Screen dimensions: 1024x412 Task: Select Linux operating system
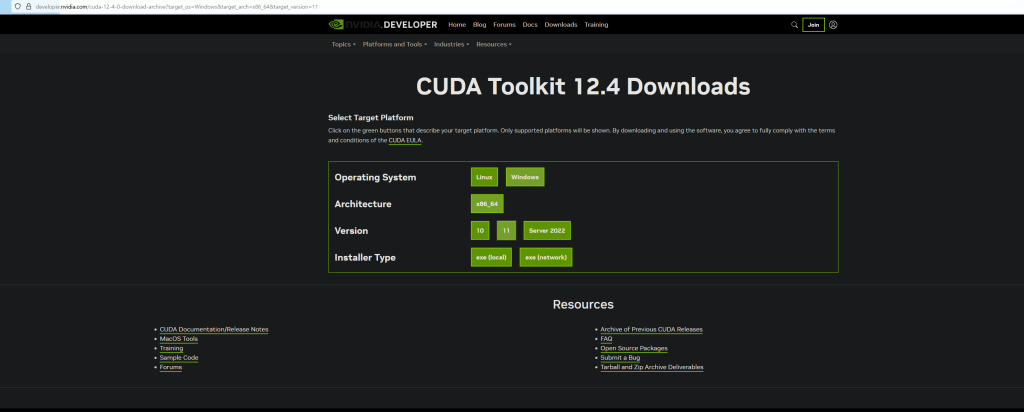484,177
